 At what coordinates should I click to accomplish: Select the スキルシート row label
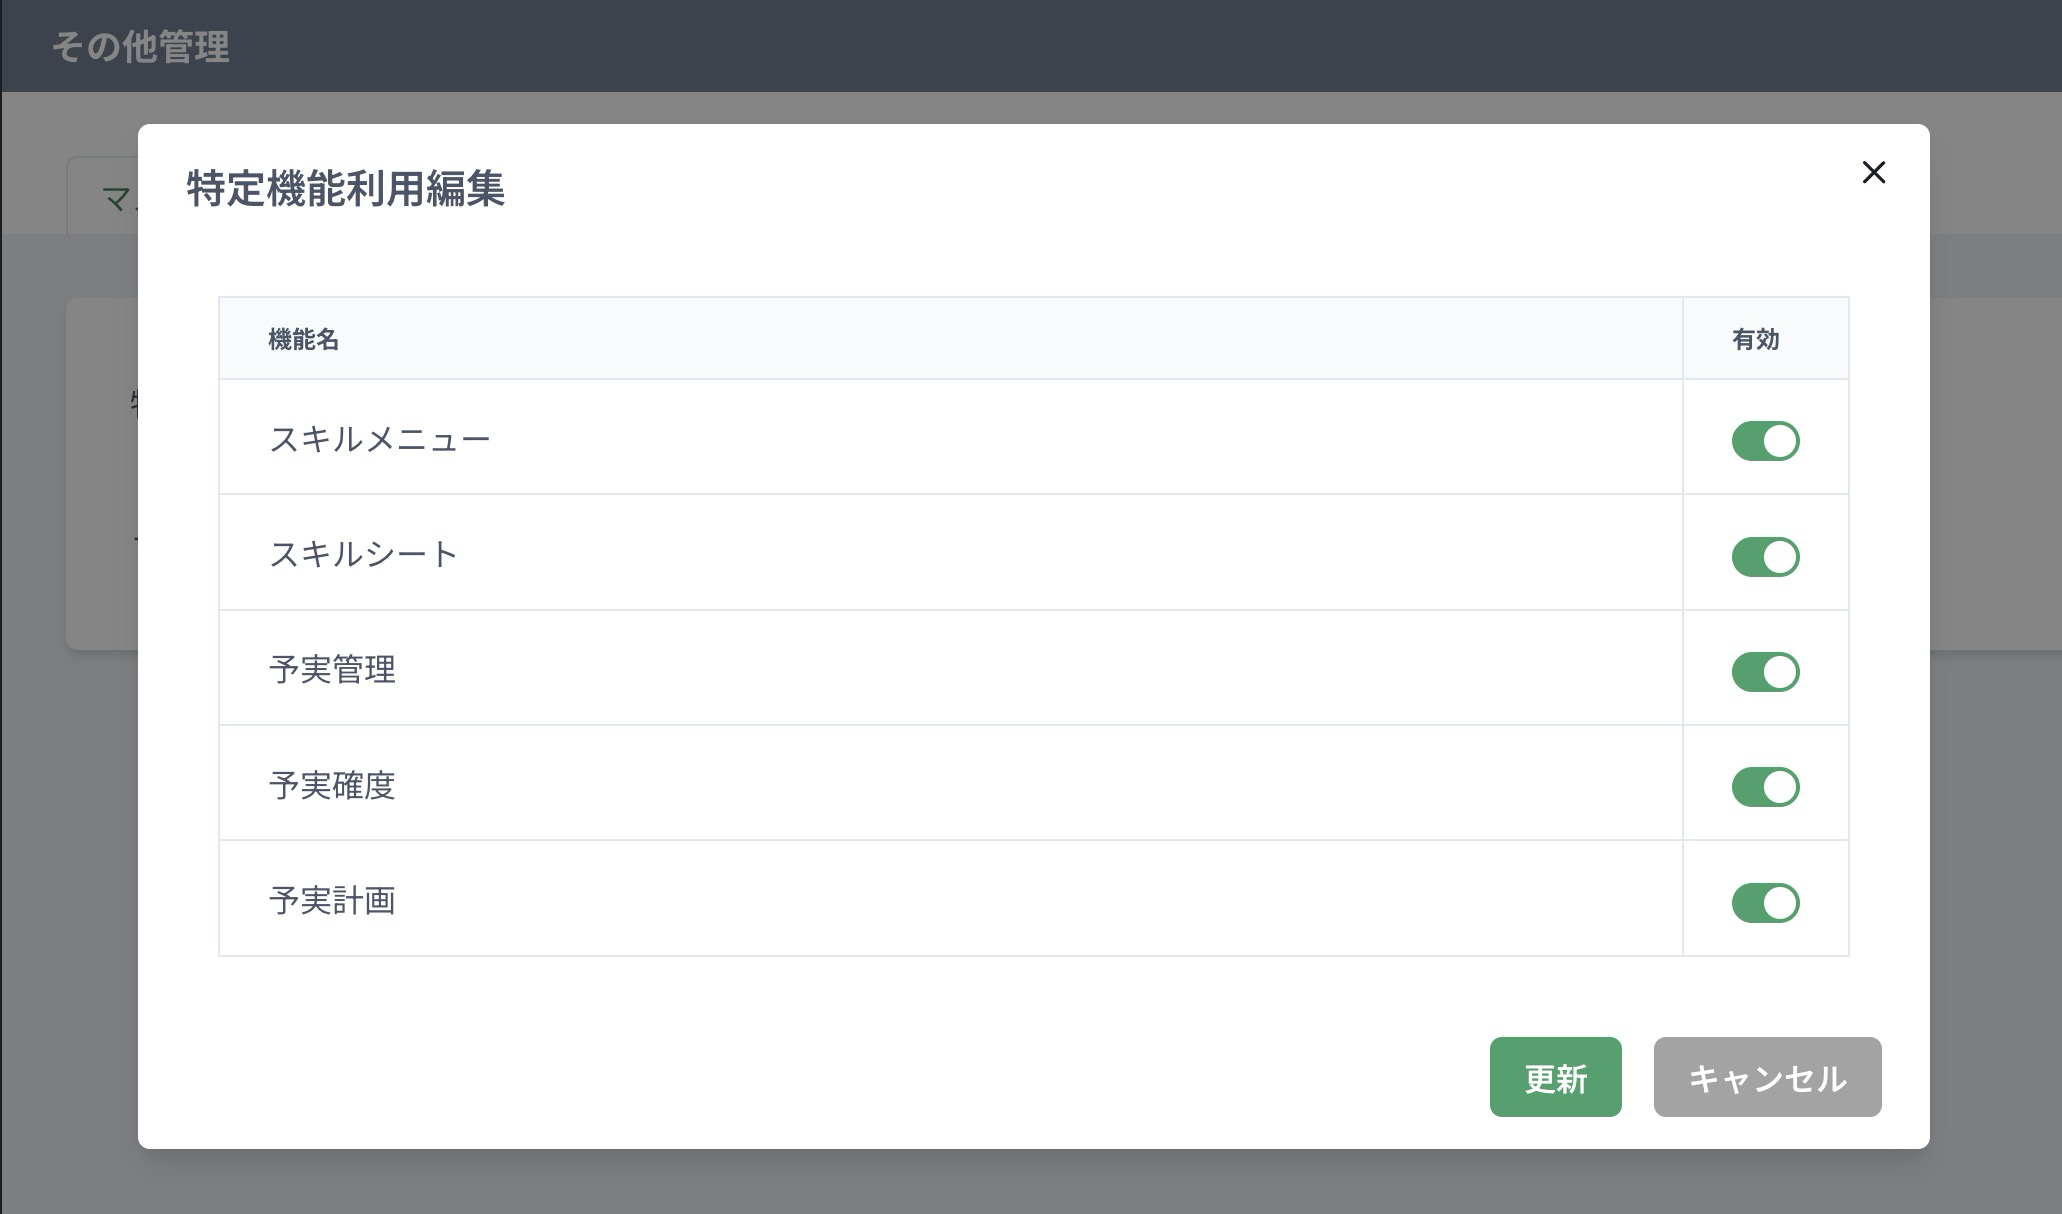363,554
